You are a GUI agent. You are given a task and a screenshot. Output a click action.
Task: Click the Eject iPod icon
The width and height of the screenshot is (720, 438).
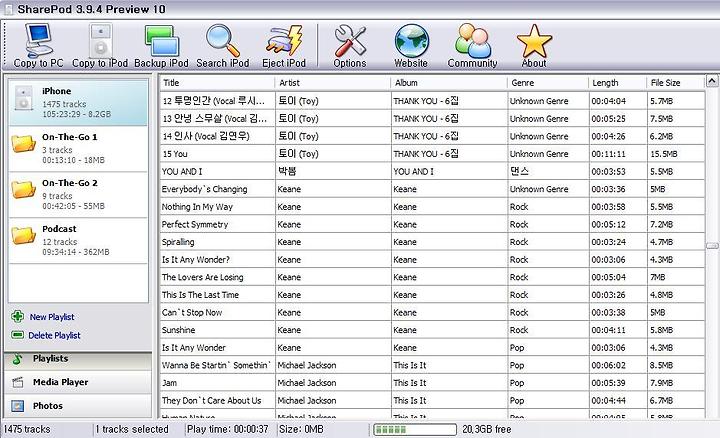click(x=284, y=46)
